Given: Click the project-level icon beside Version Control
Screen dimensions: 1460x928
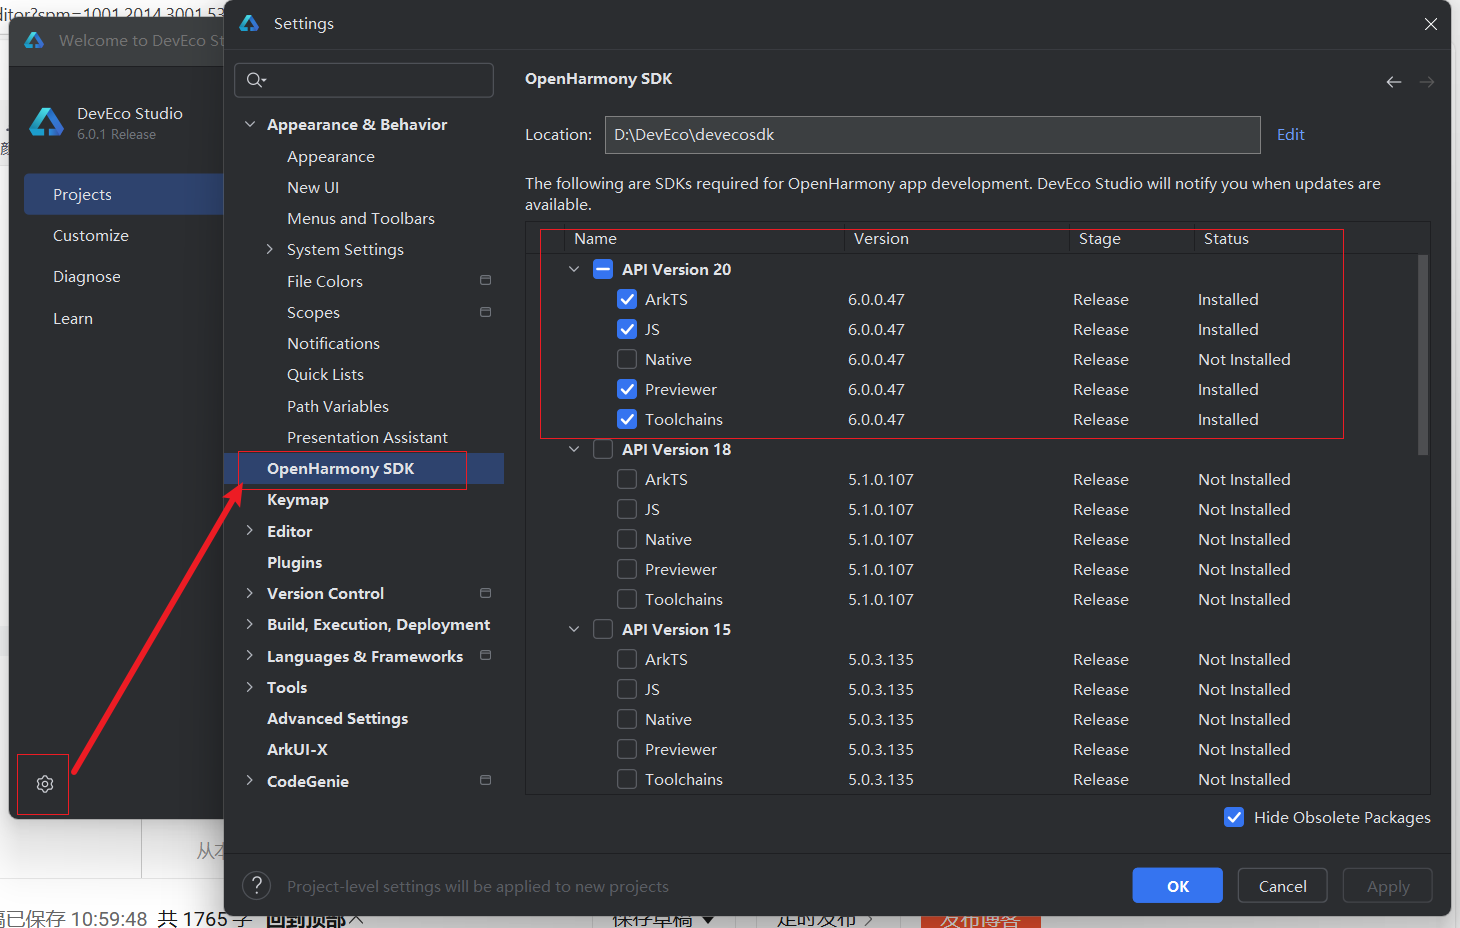Looking at the screenshot, I should tap(486, 593).
